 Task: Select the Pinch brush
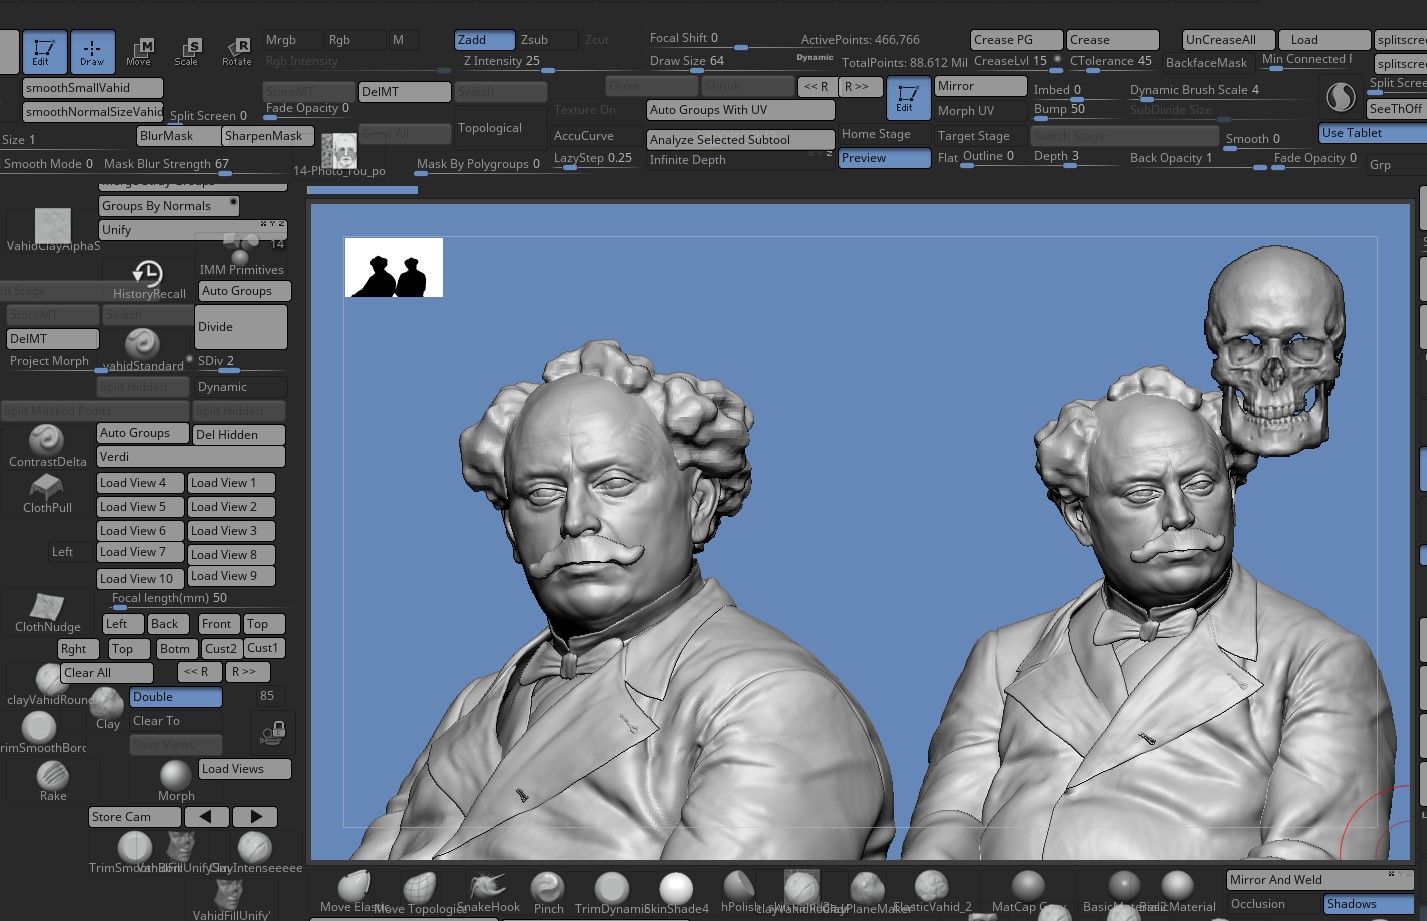pos(548,888)
